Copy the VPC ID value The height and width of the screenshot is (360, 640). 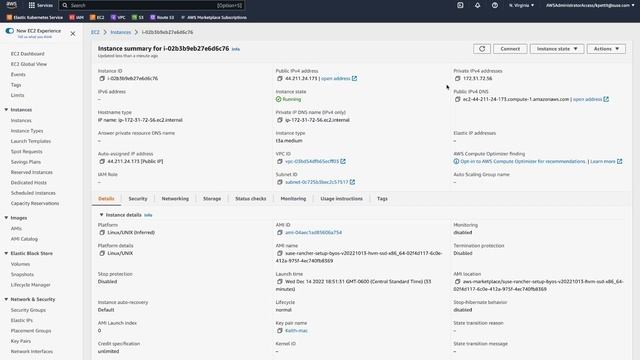point(280,161)
